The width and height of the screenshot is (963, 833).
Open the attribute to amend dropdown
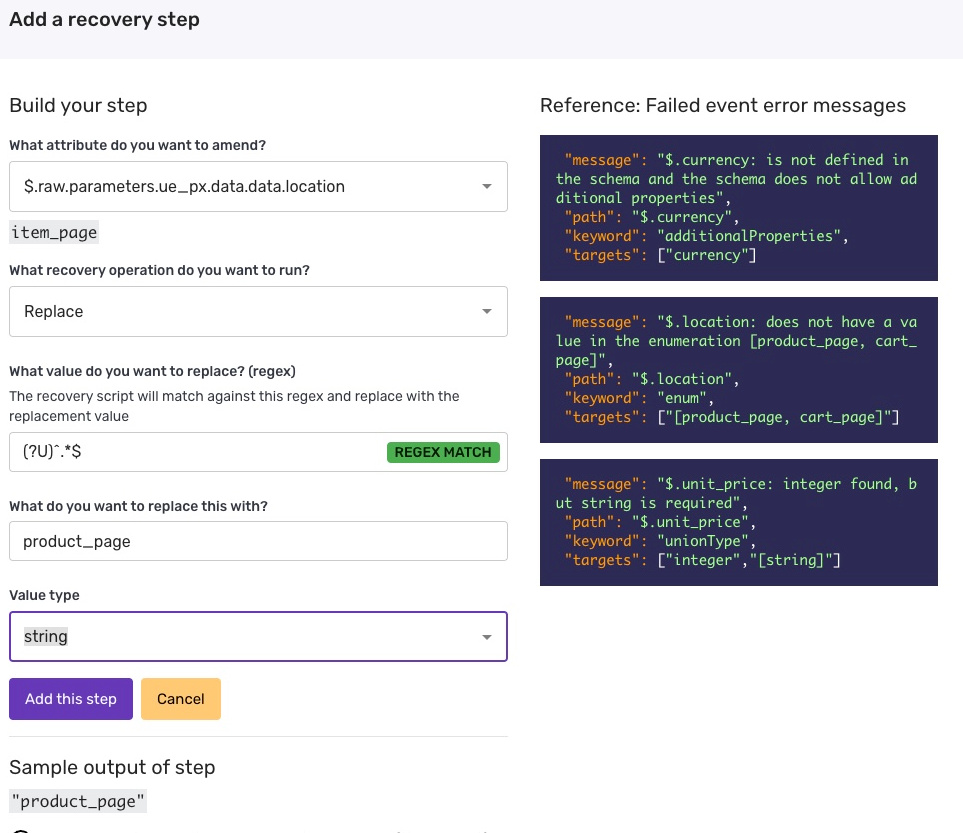pos(258,187)
